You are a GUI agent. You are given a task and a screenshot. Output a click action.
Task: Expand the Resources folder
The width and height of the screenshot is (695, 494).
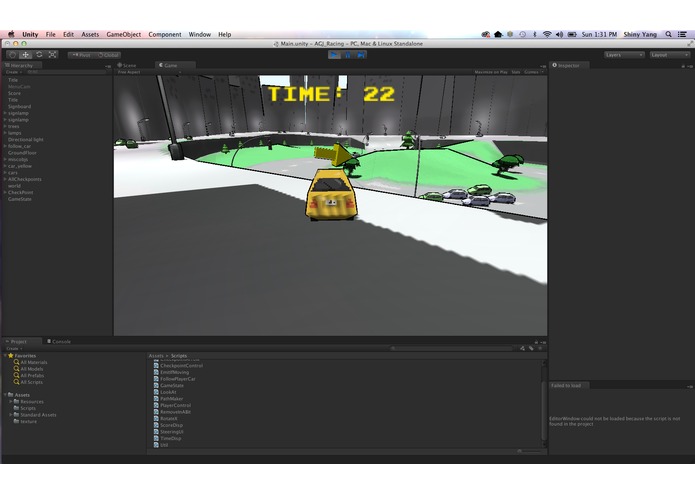tap(11, 401)
